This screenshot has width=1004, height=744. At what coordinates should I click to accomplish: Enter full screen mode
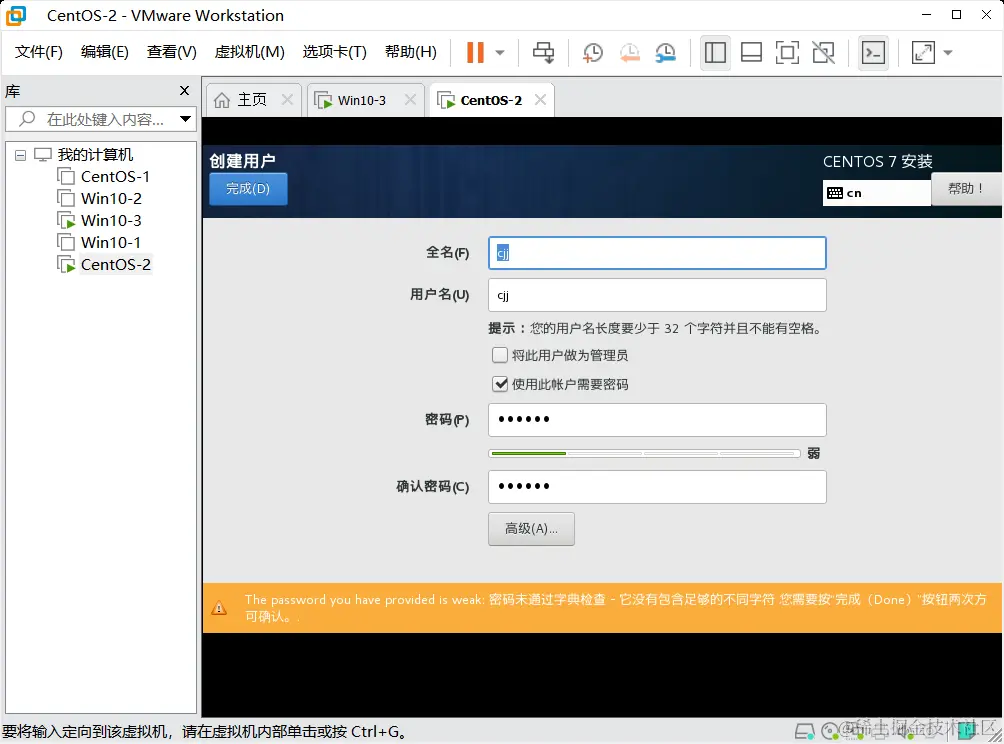788,52
